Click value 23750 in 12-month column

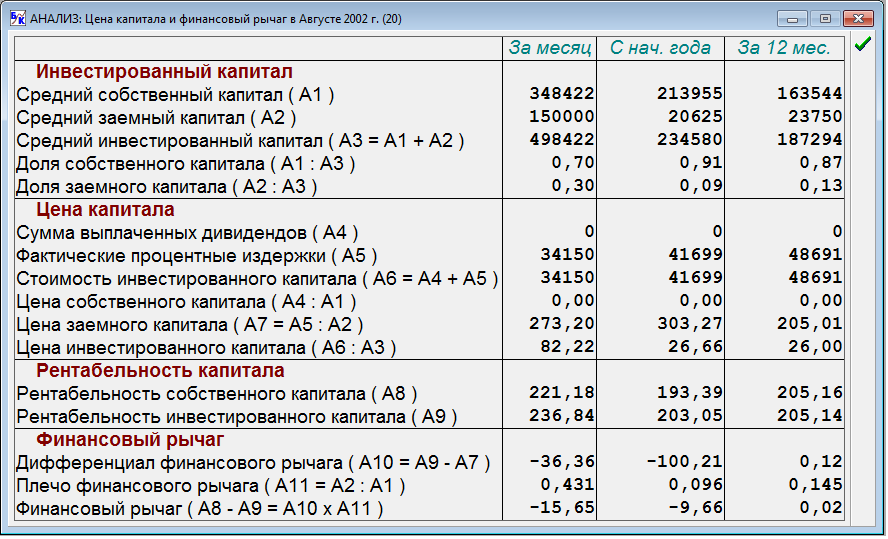[x=816, y=117]
